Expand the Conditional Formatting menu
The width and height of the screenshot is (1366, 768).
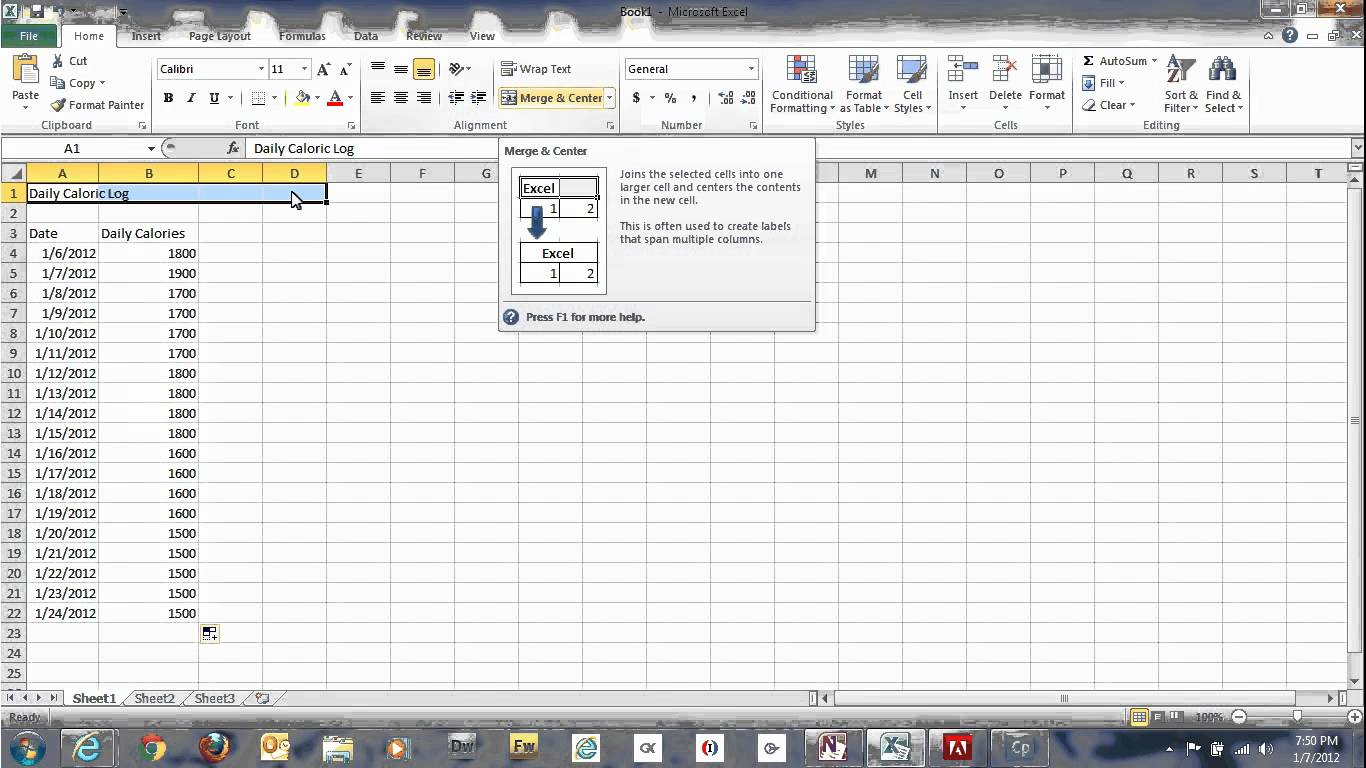tap(802, 83)
